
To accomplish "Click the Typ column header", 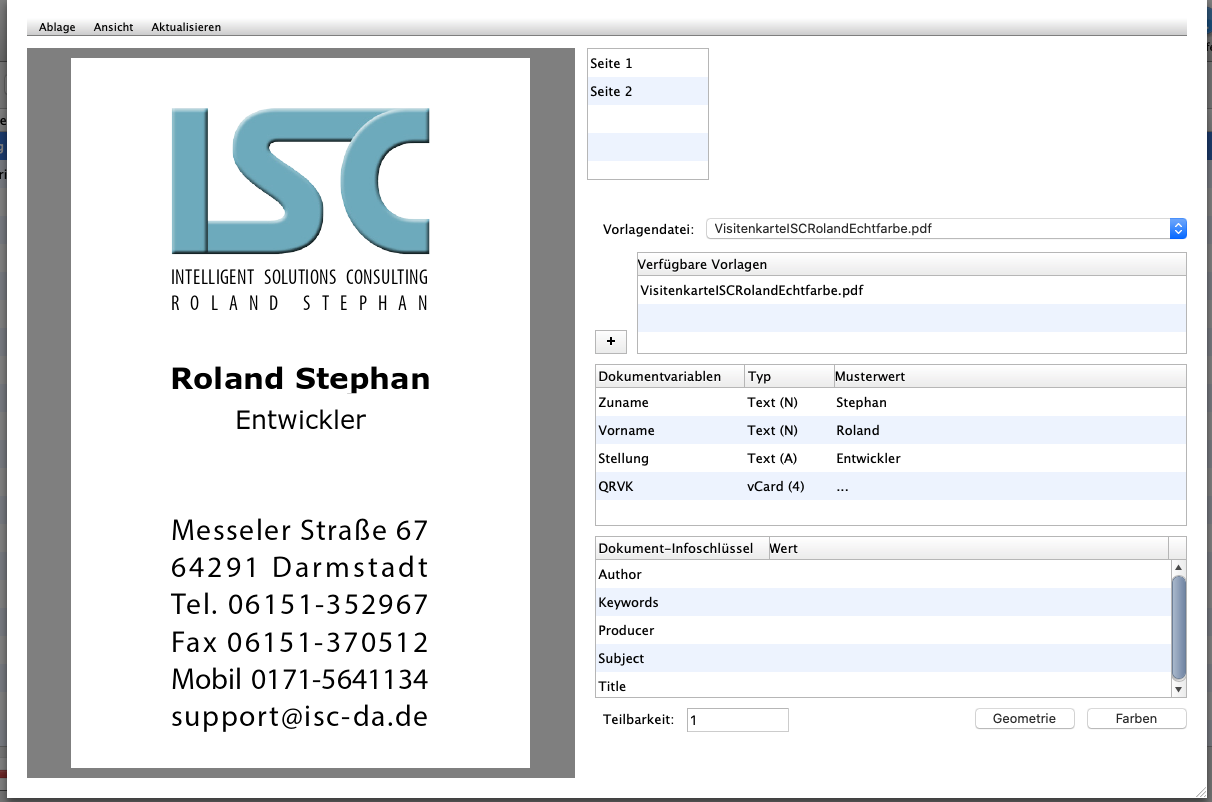I will pos(790,377).
